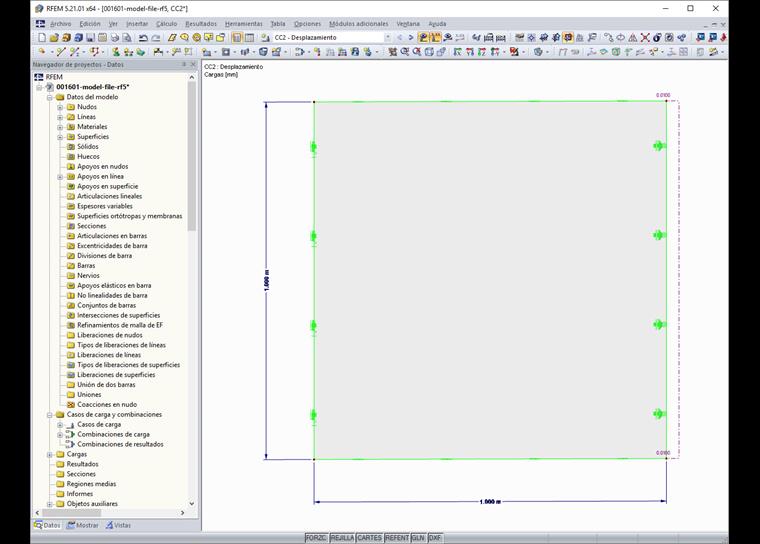Click the vertical 1.000 m dimension label

(267, 281)
